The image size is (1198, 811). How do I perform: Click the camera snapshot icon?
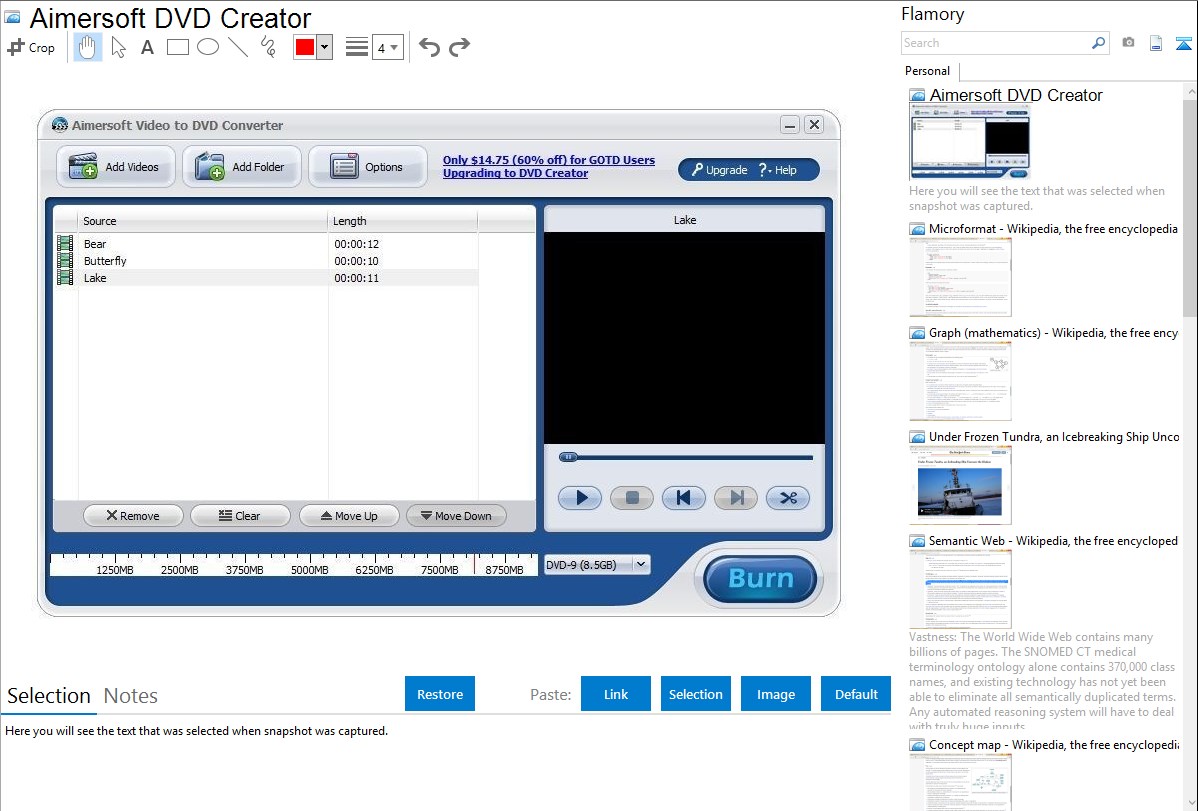pyautogui.click(x=1128, y=43)
